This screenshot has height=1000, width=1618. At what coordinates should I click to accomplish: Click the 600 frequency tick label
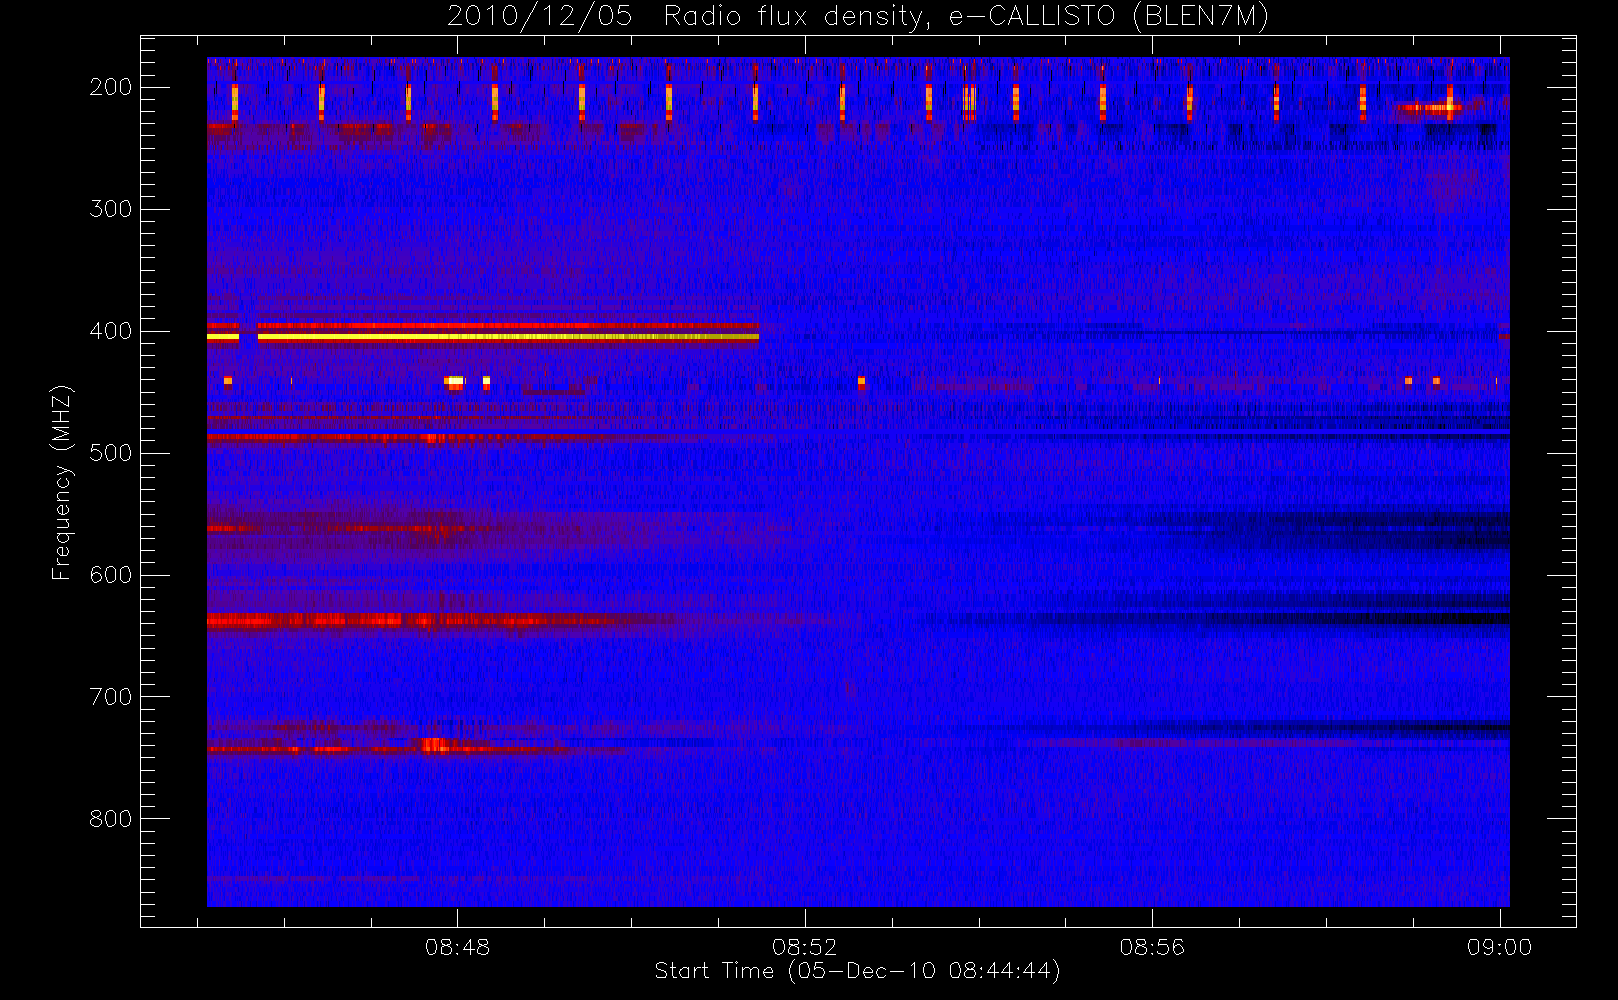pos(110,575)
